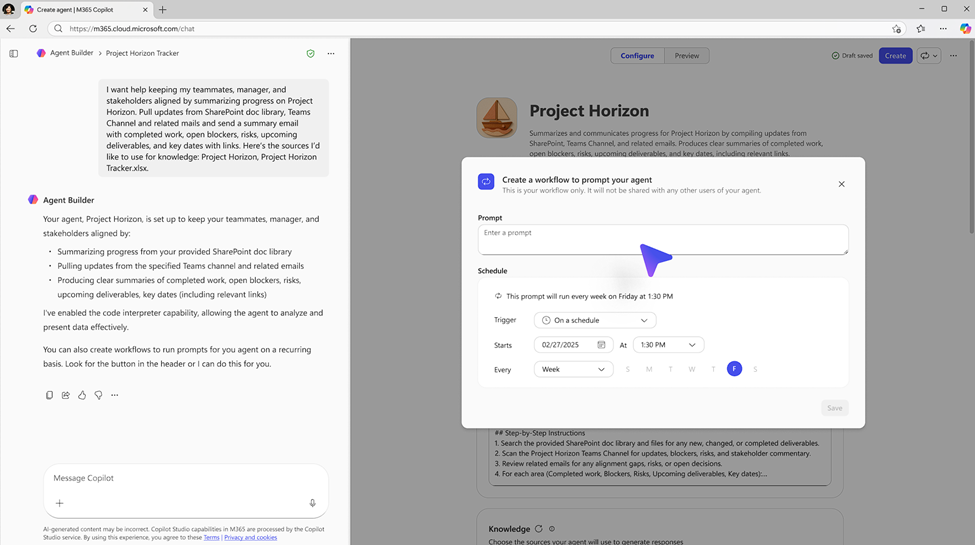This screenshot has width=975, height=545.
Task: Click the Starts date field
Action: [x=573, y=345]
